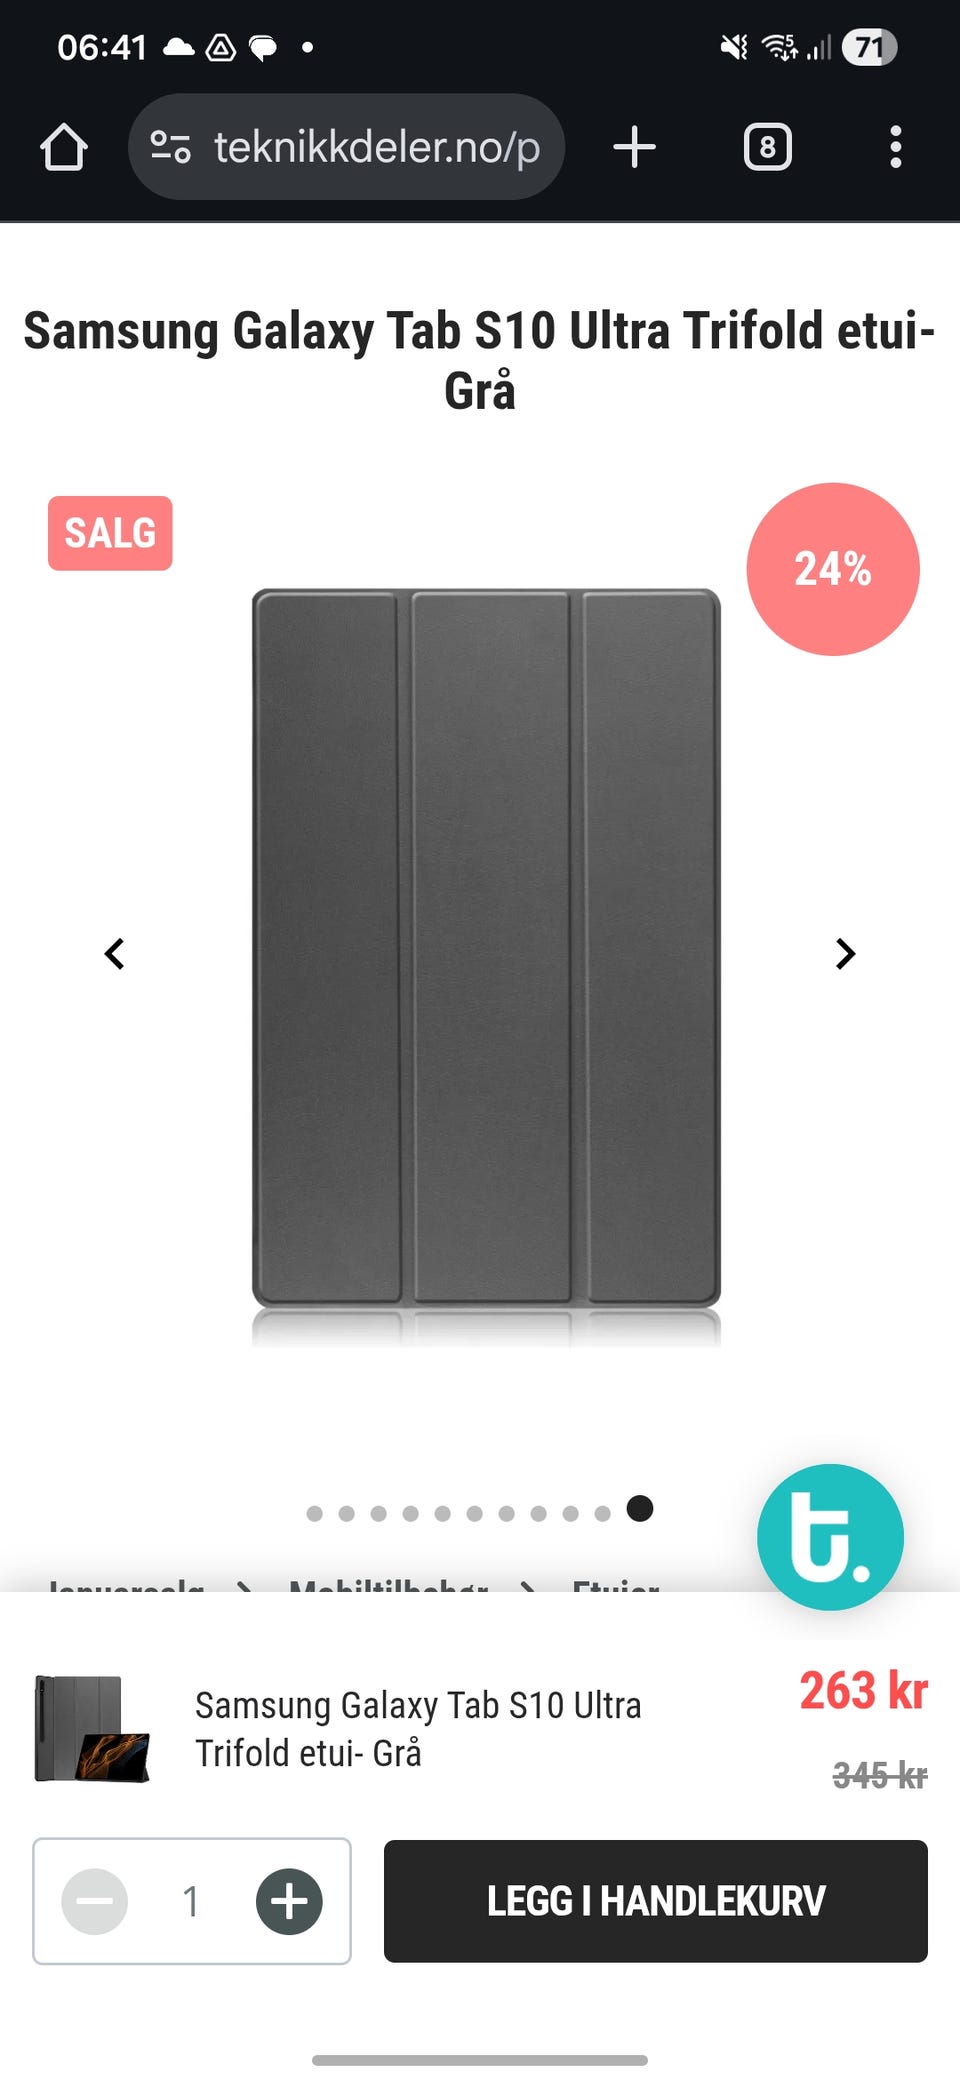
Task: Show the previous product image
Action: (x=115, y=954)
